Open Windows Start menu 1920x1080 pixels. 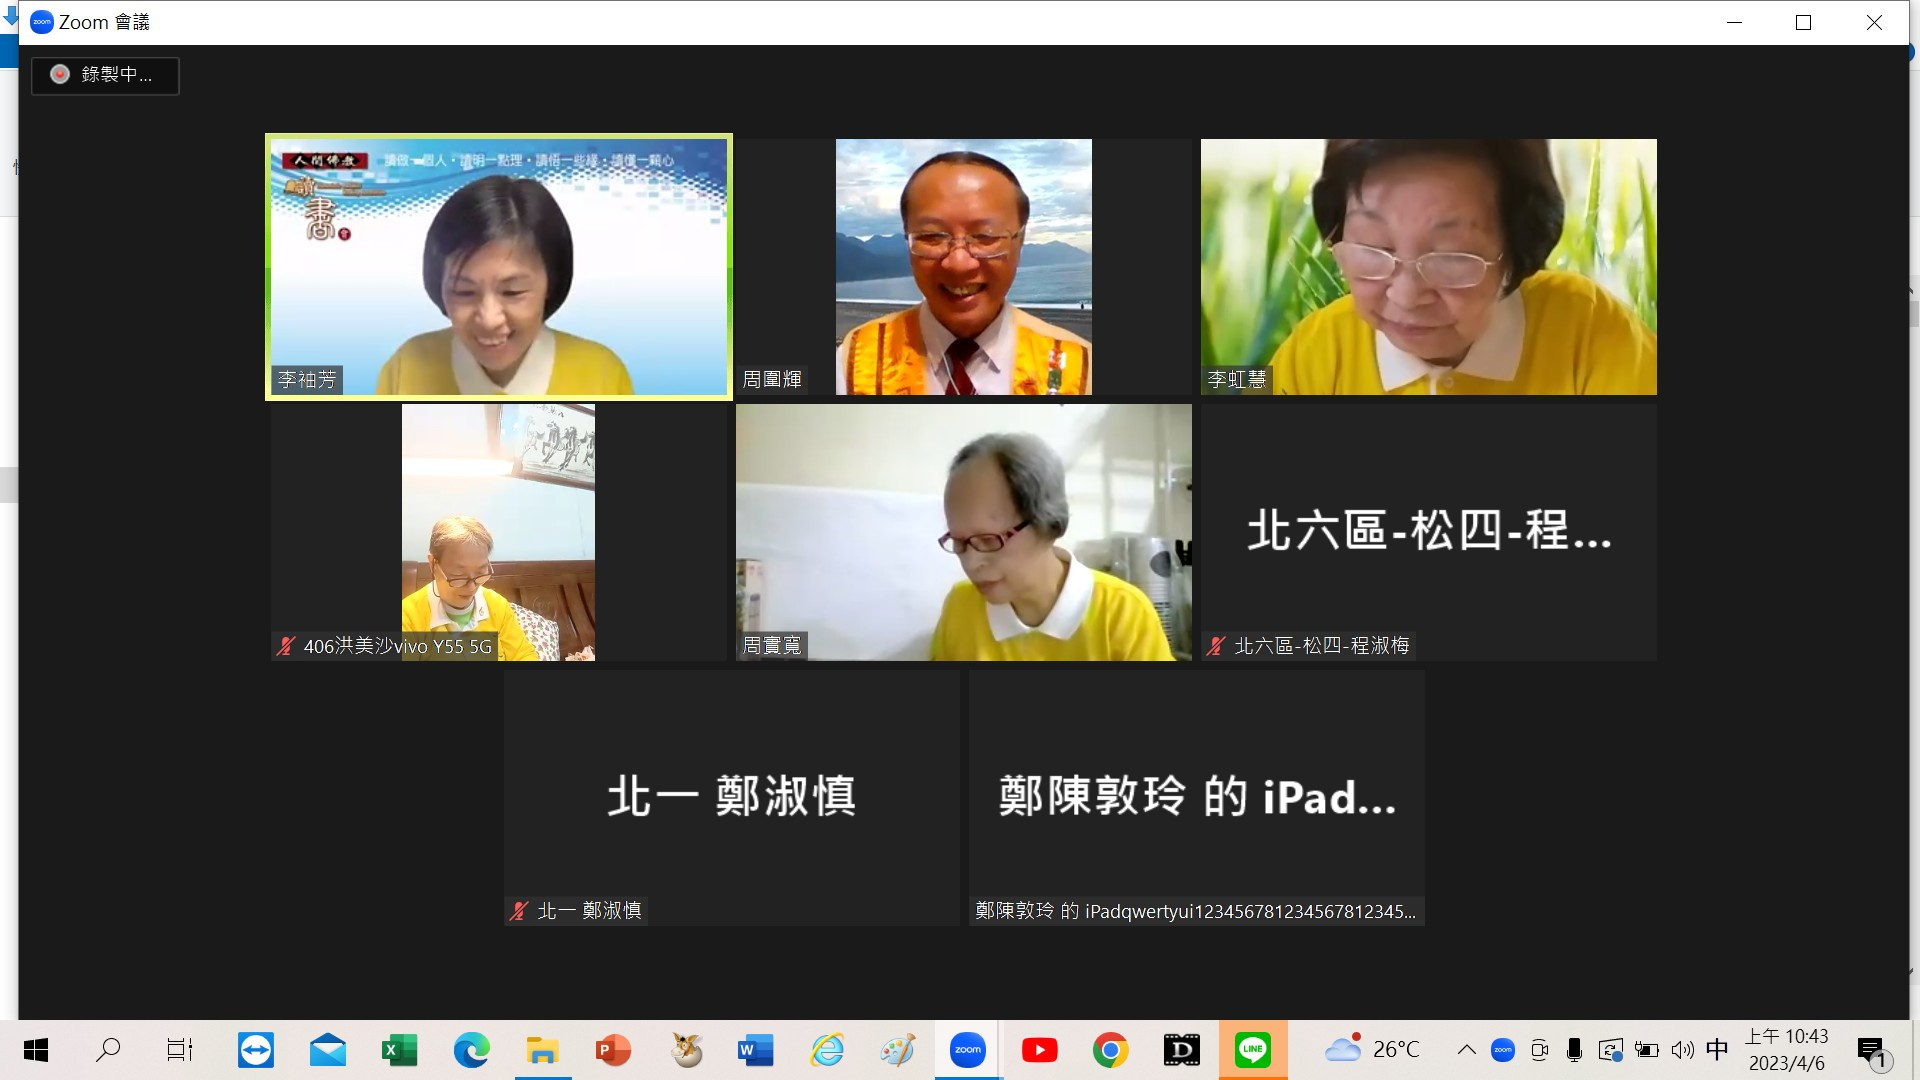click(x=36, y=1050)
